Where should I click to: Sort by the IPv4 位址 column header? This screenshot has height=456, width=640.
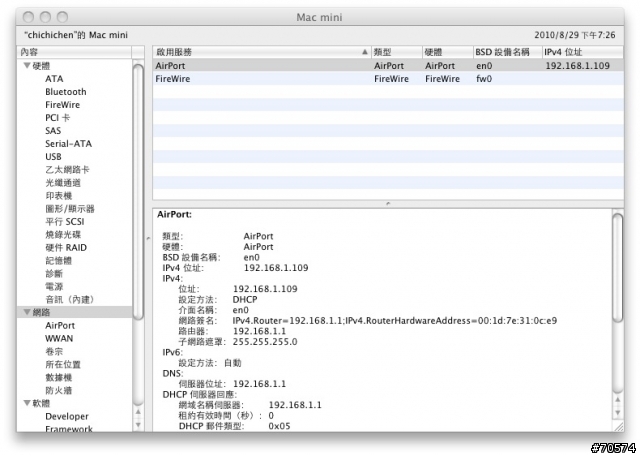point(582,52)
